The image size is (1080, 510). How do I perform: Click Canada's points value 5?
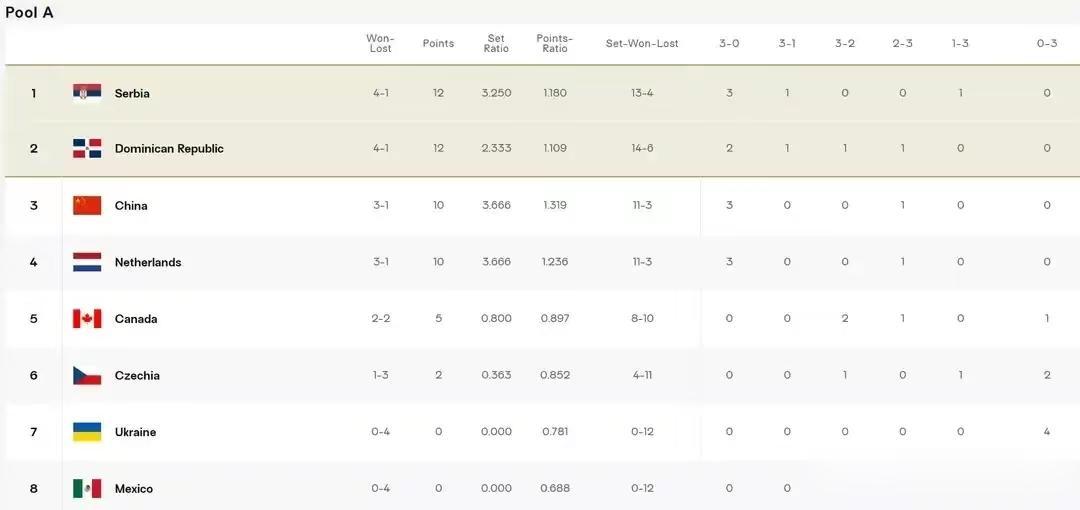click(439, 318)
